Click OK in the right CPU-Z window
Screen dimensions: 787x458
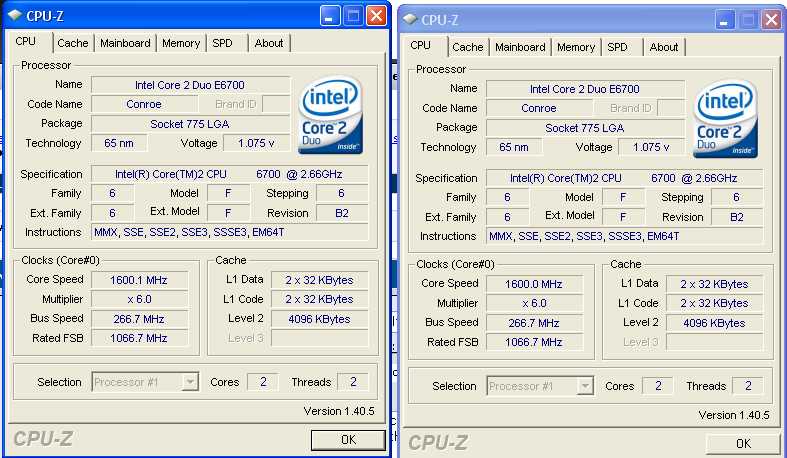[743, 443]
